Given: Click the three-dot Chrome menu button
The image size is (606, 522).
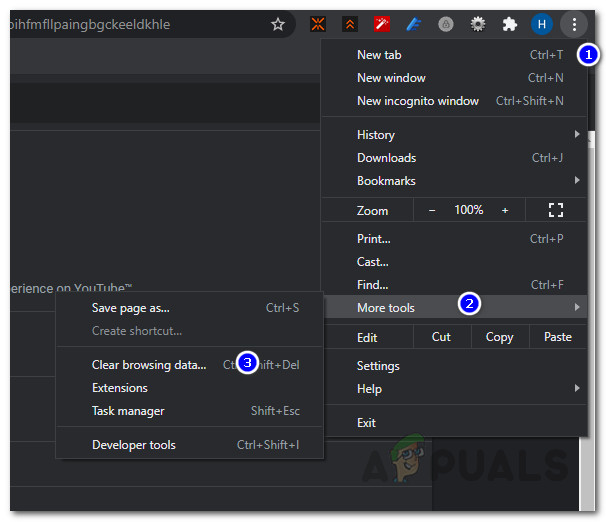Looking at the screenshot, I should 573,24.
